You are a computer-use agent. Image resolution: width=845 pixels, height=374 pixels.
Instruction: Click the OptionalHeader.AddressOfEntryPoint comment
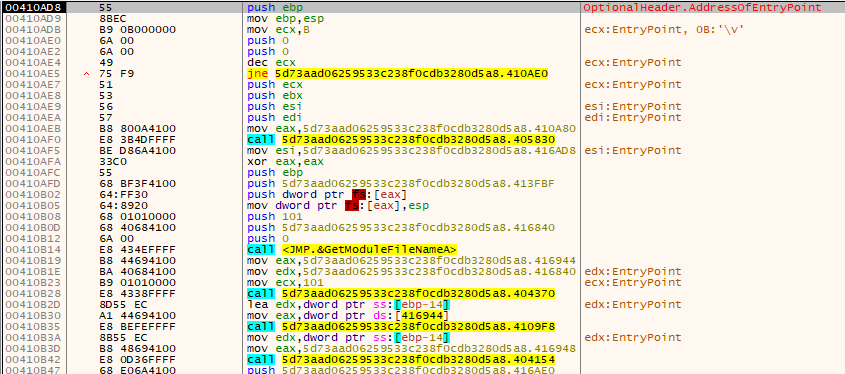(703, 8)
